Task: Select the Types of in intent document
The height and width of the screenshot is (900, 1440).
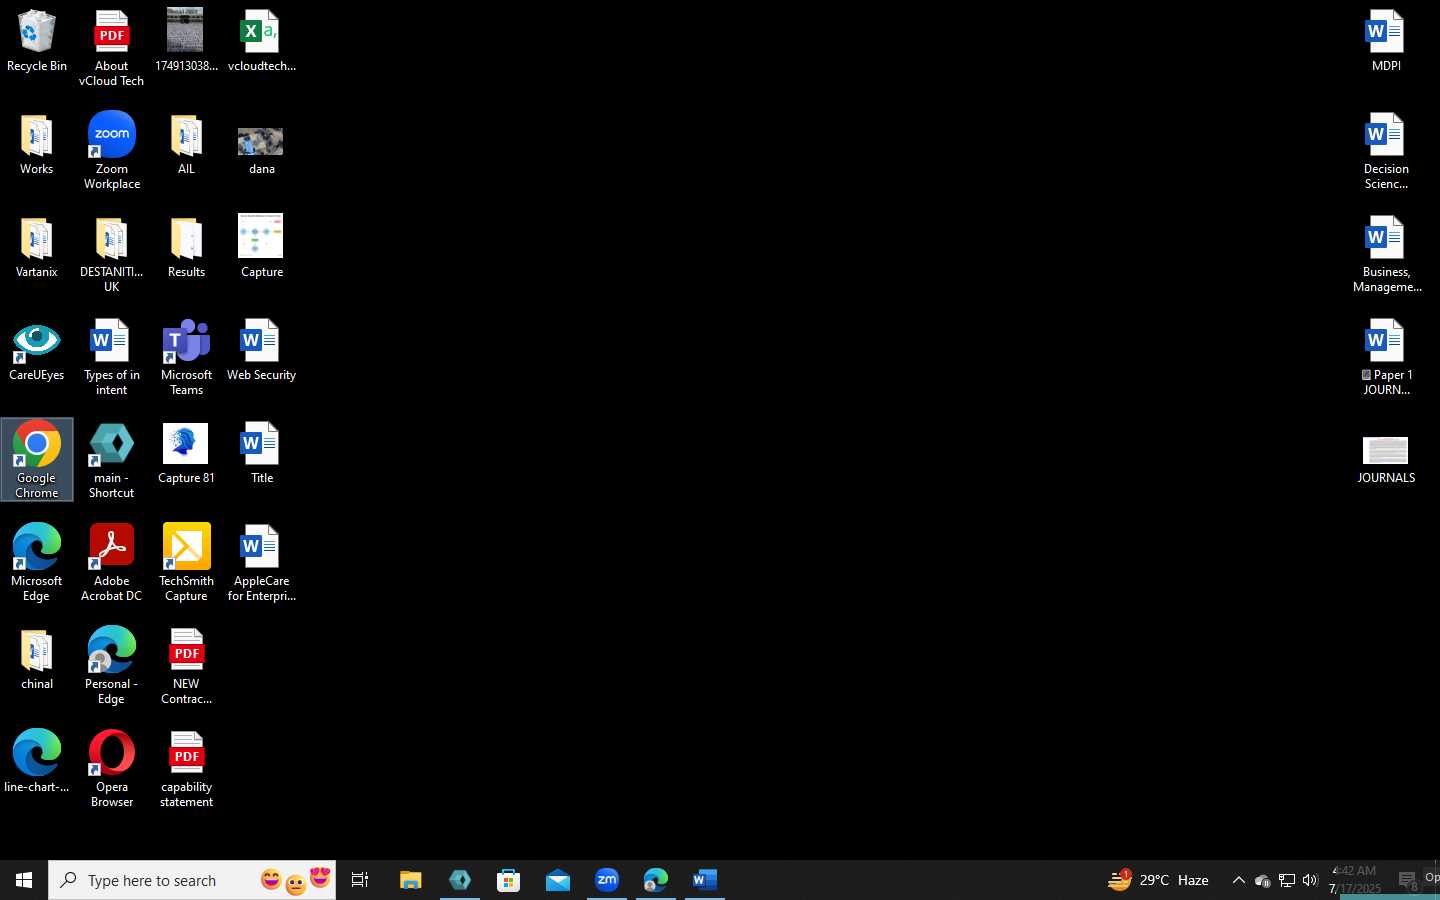Action: pyautogui.click(x=111, y=358)
